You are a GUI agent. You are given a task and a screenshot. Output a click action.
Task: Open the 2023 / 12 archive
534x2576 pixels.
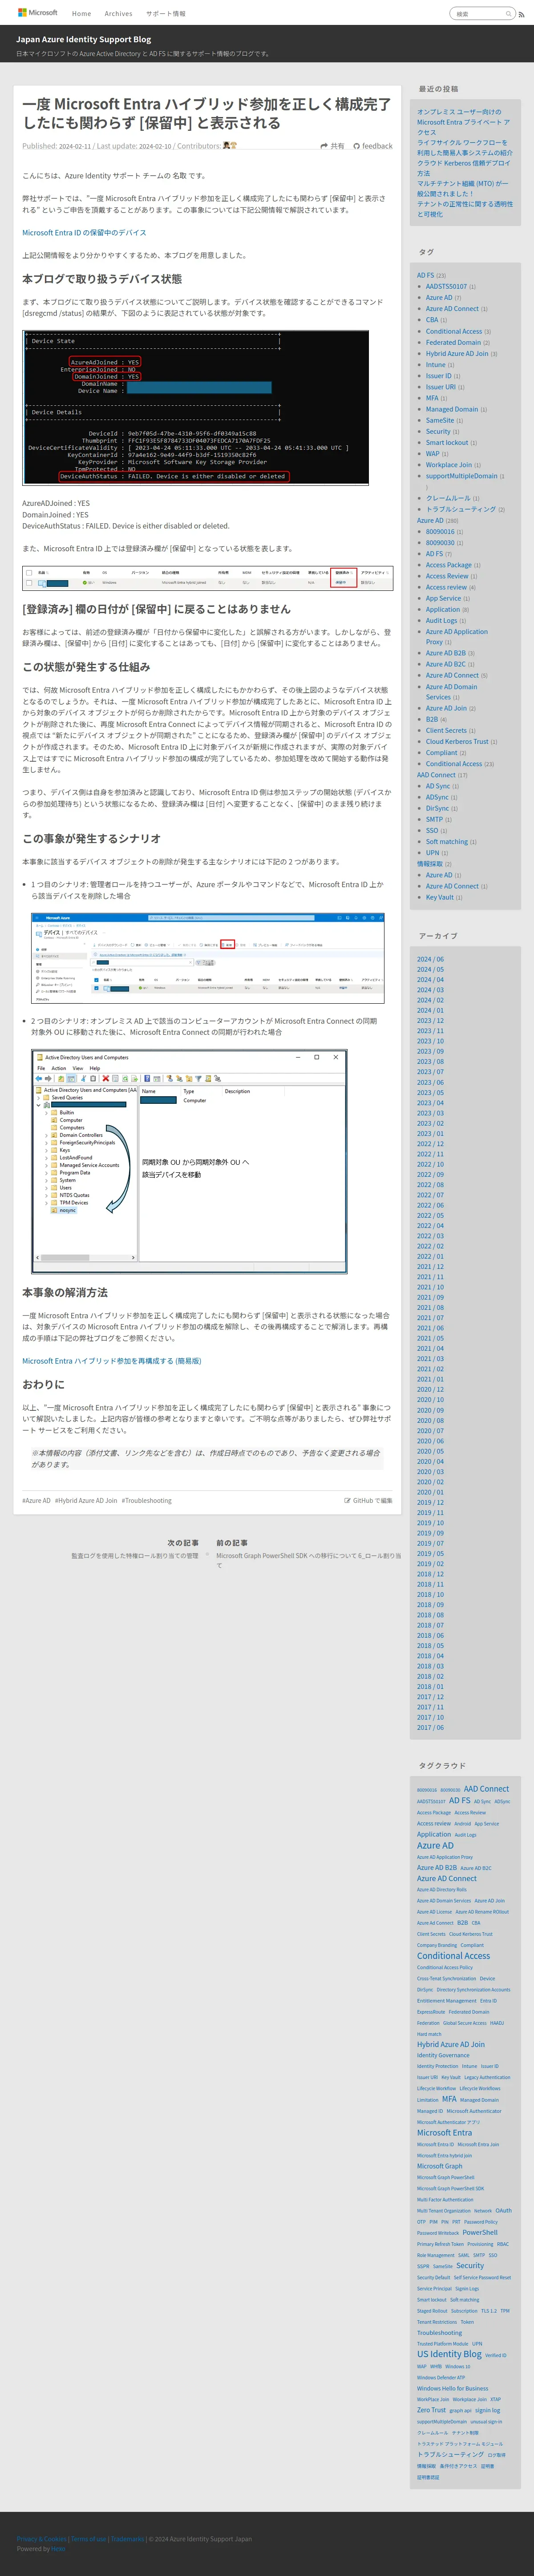[x=430, y=1020]
